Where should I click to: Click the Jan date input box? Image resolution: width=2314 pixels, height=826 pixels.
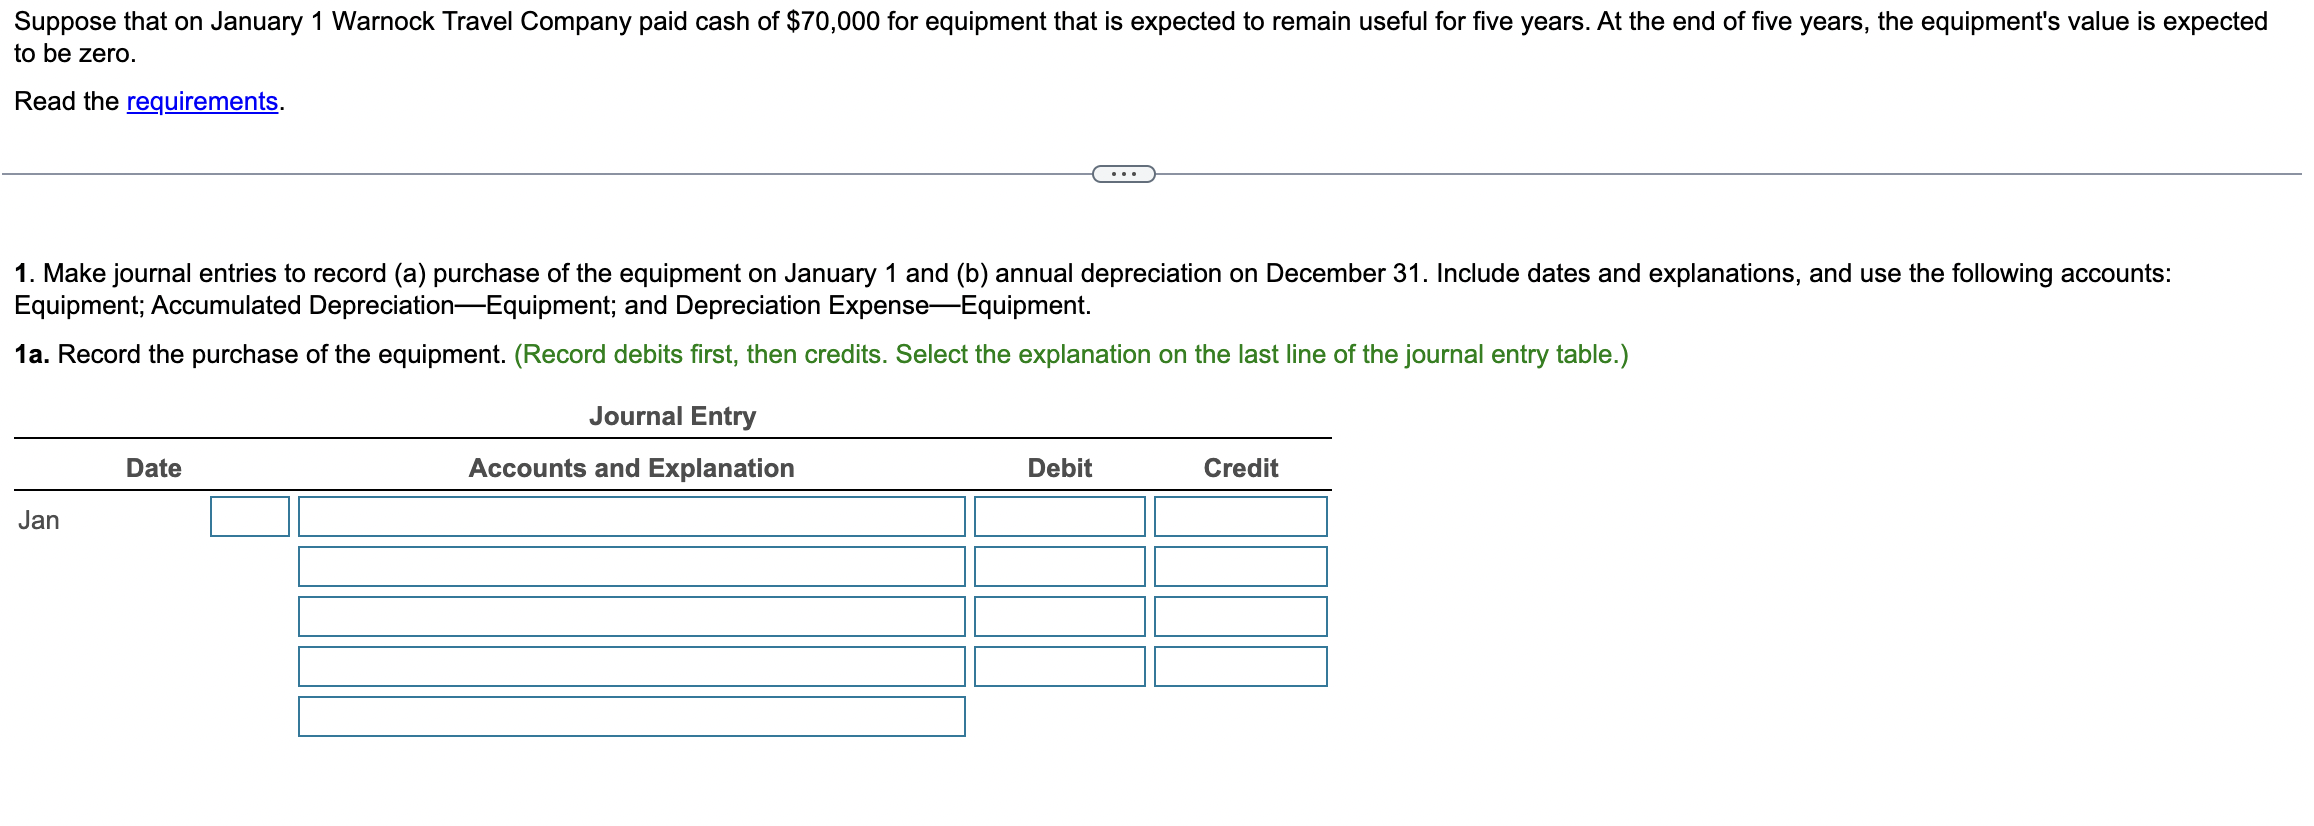[248, 516]
